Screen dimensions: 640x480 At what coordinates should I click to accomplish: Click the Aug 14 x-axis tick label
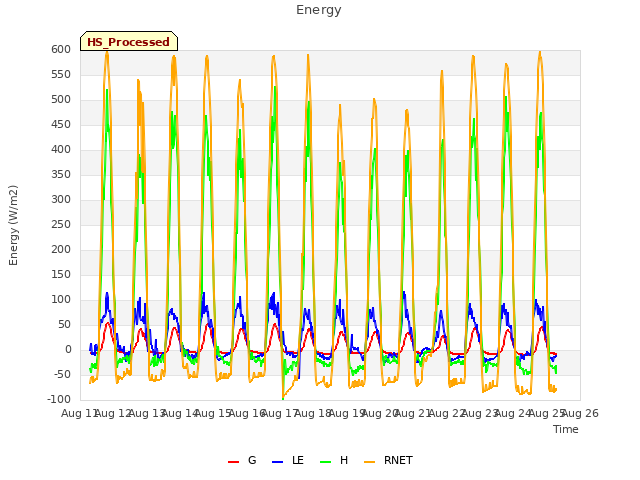pos(180,413)
